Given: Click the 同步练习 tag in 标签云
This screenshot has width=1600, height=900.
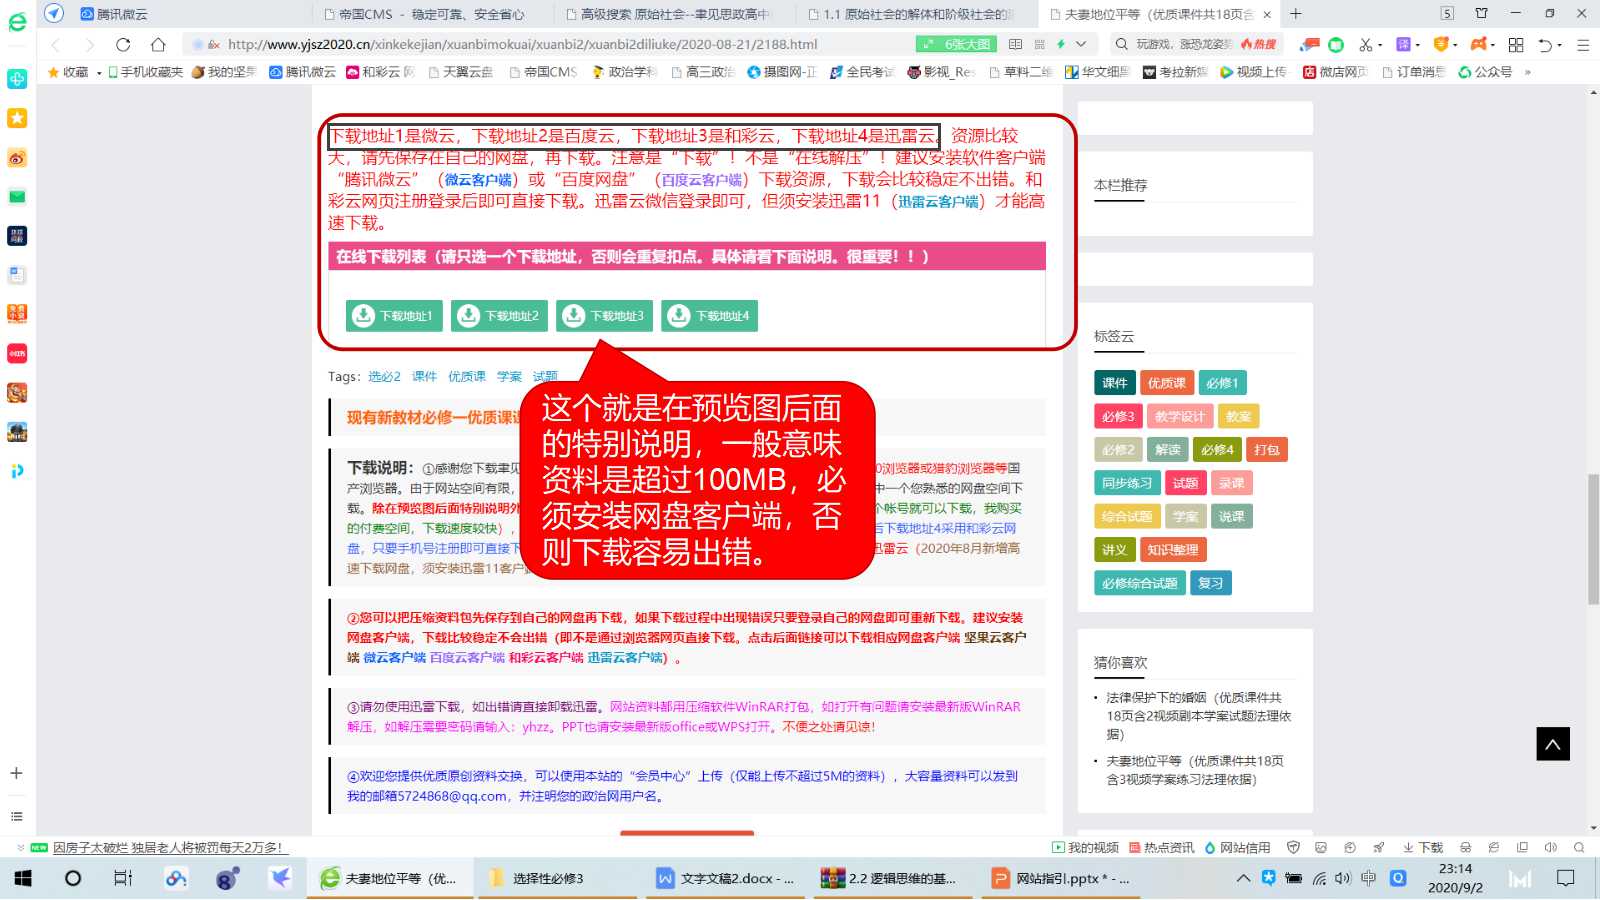Looking at the screenshot, I should (x=1126, y=483).
